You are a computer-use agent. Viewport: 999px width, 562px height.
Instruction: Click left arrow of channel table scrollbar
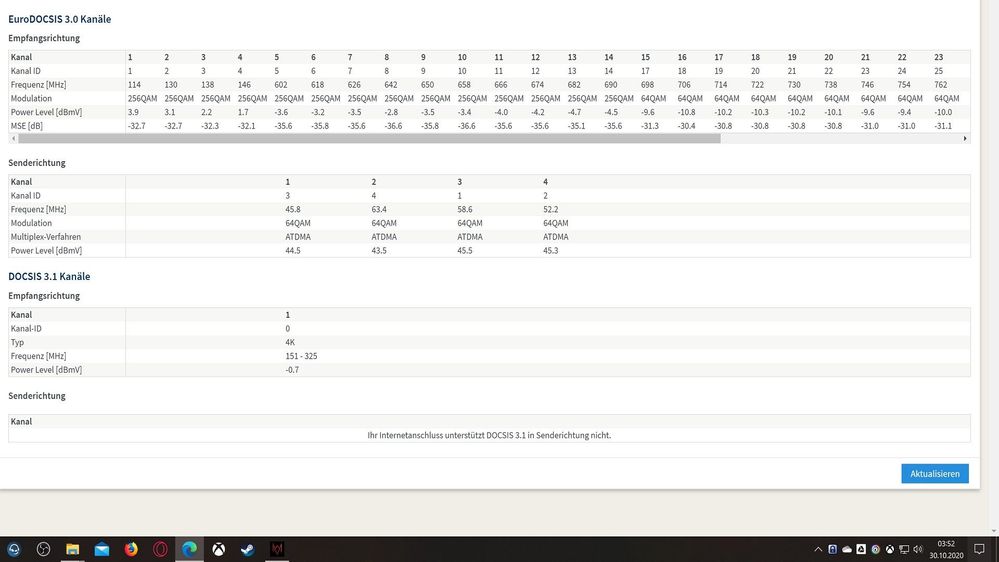point(13,138)
